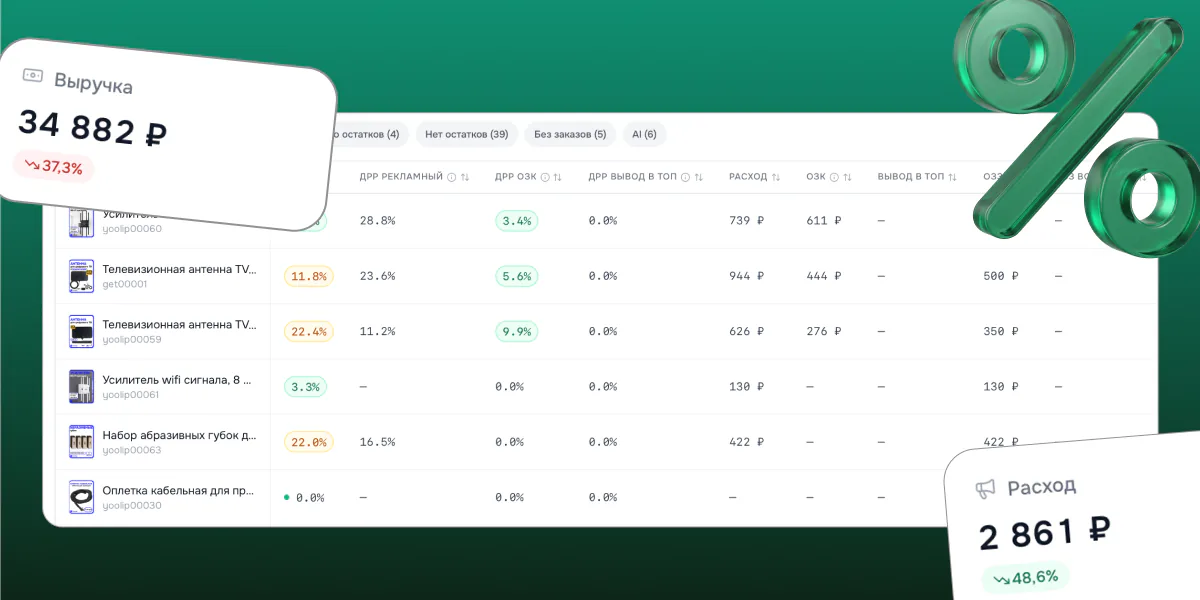
Task: Click the 22.4% orange badge
Action: point(309,331)
